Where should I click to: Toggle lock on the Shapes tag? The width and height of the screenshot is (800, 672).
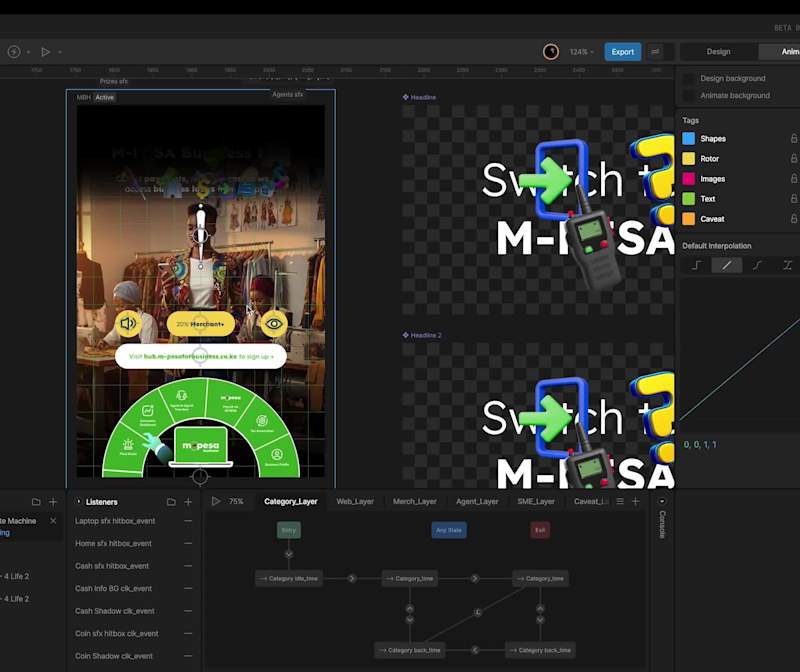pos(794,139)
